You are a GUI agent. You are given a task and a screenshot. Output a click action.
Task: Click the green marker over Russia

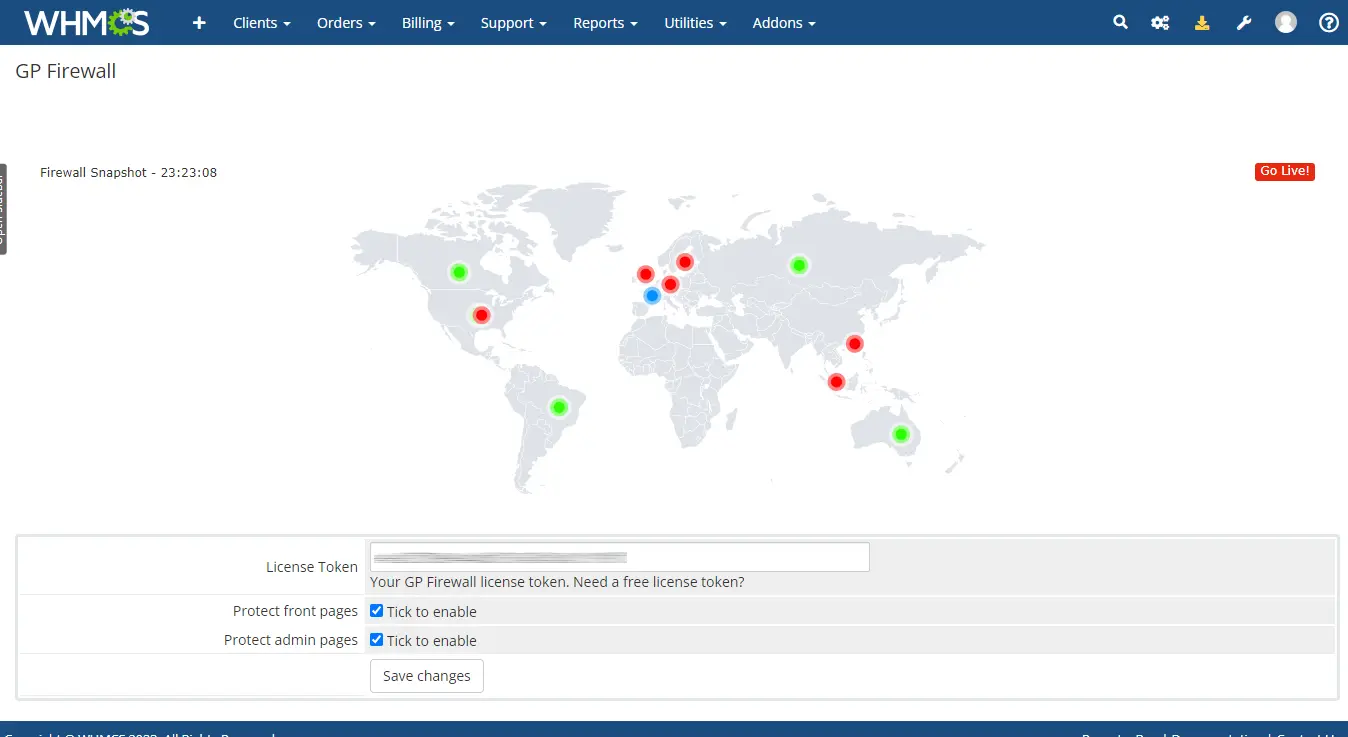tap(799, 265)
